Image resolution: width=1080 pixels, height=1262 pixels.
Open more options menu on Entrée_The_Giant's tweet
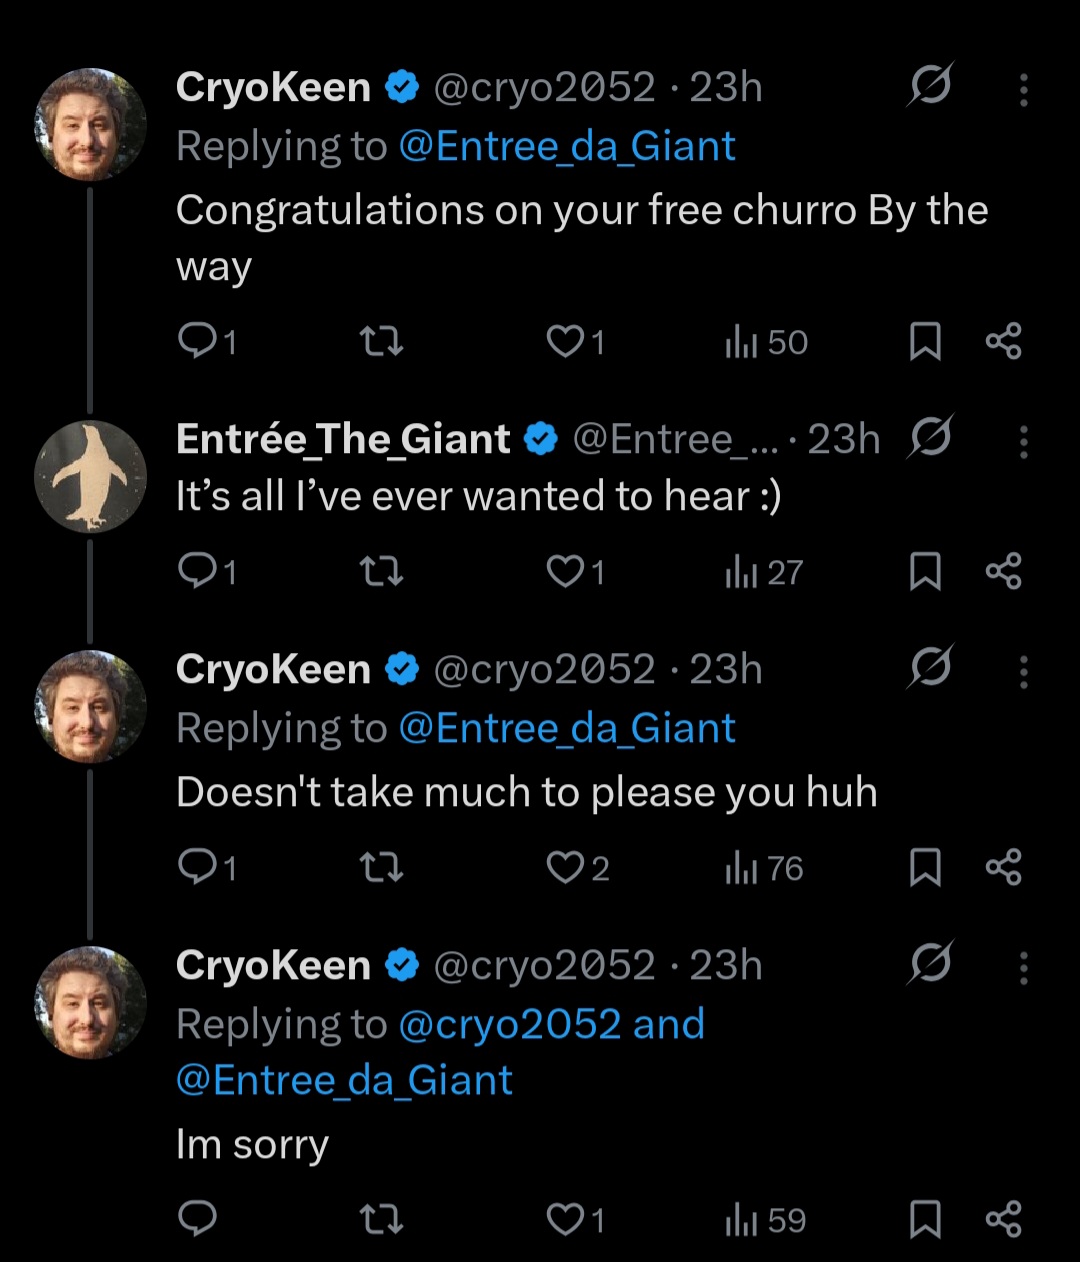(1023, 441)
